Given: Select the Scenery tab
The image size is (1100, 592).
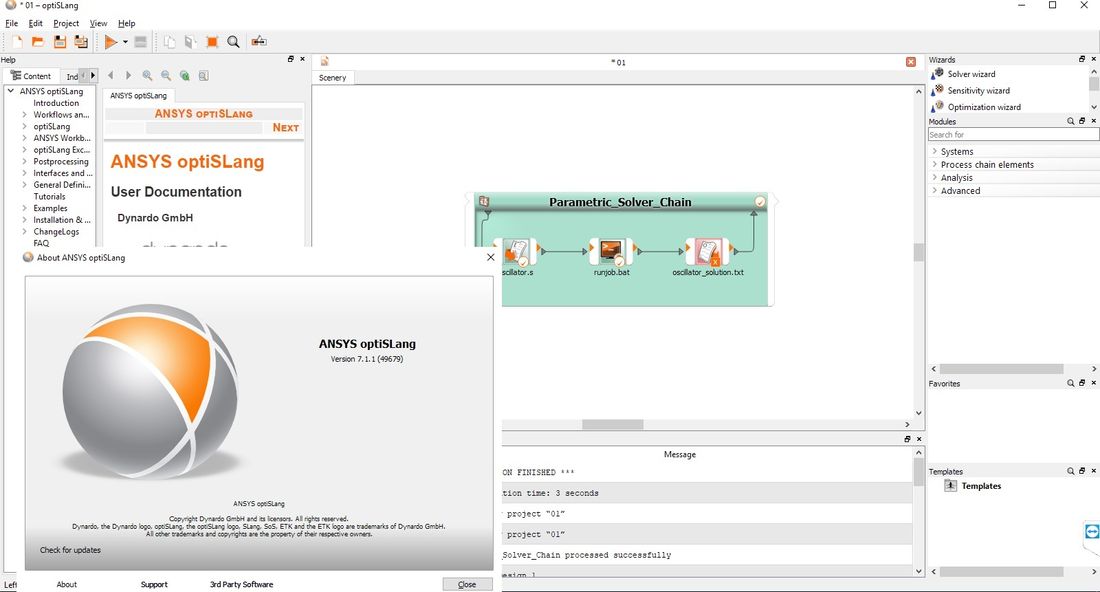Looking at the screenshot, I should click(x=333, y=78).
